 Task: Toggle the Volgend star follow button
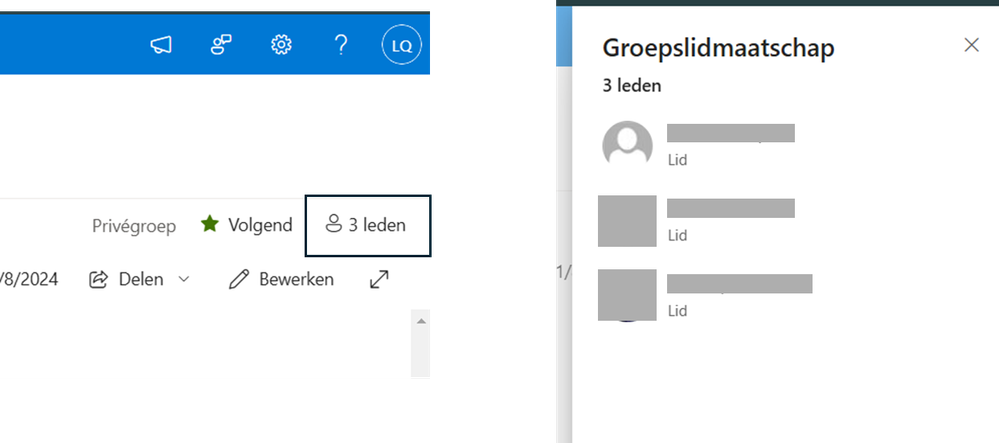click(246, 225)
